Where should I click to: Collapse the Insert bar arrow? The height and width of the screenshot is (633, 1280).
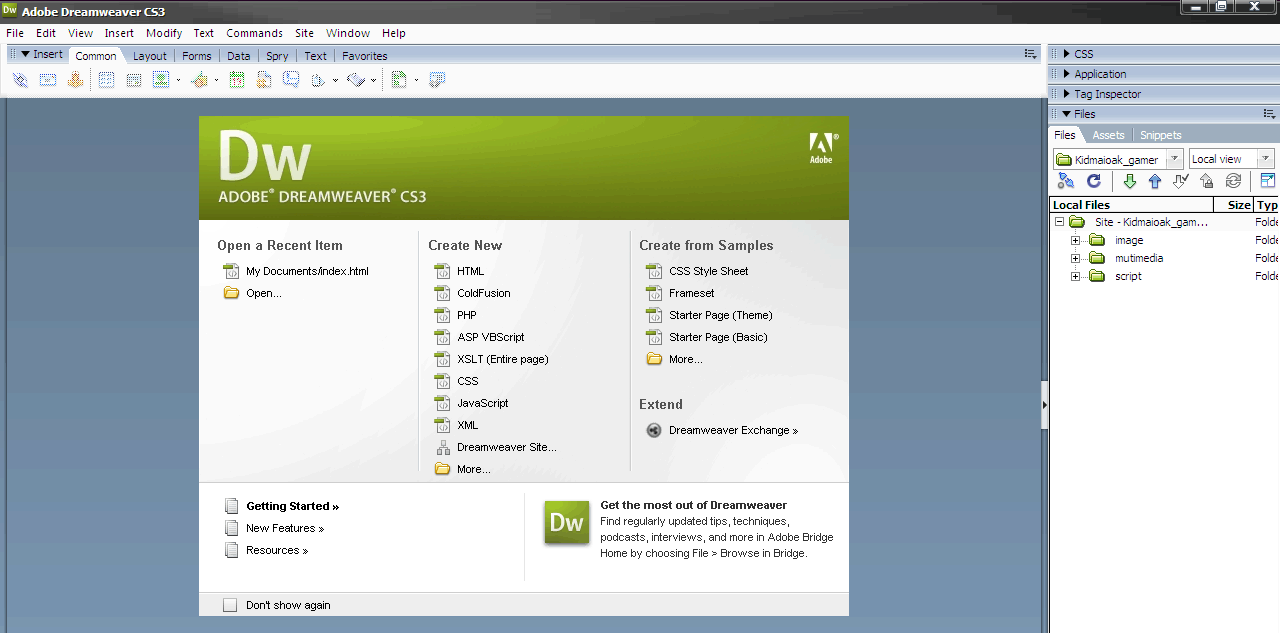pos(26,54)
